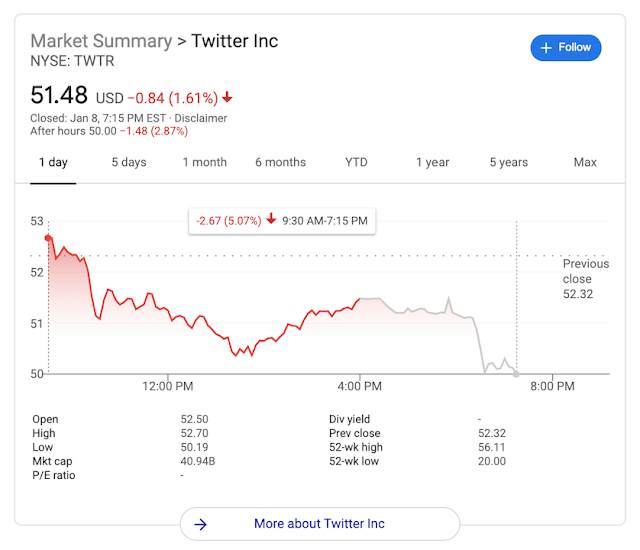Switch to the 5 days tab
This screenshot has width=640, height=550.
click(128, 162)
